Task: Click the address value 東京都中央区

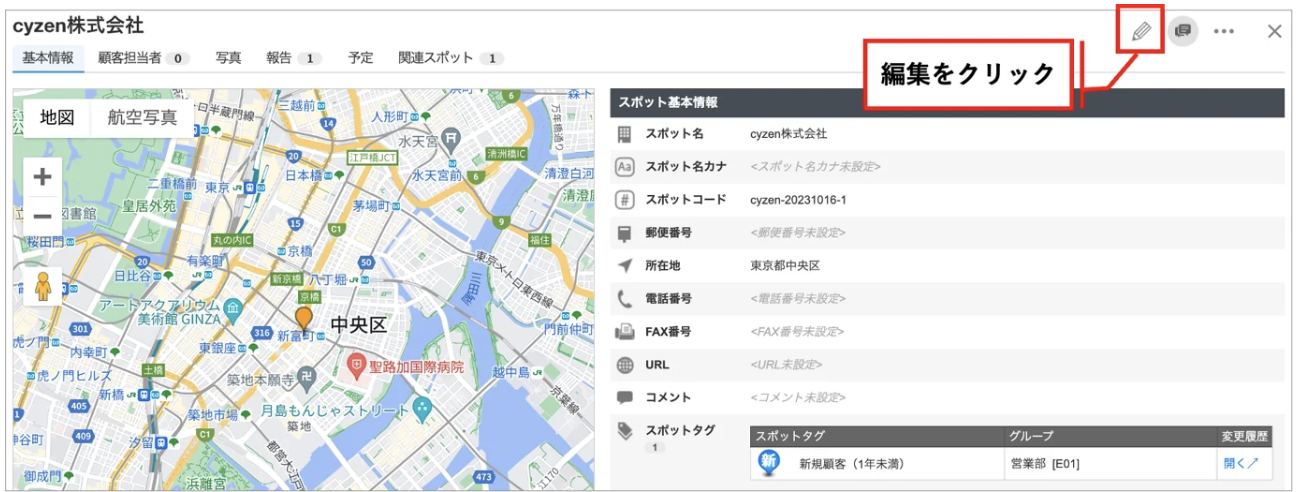Action: coord(785,265)
